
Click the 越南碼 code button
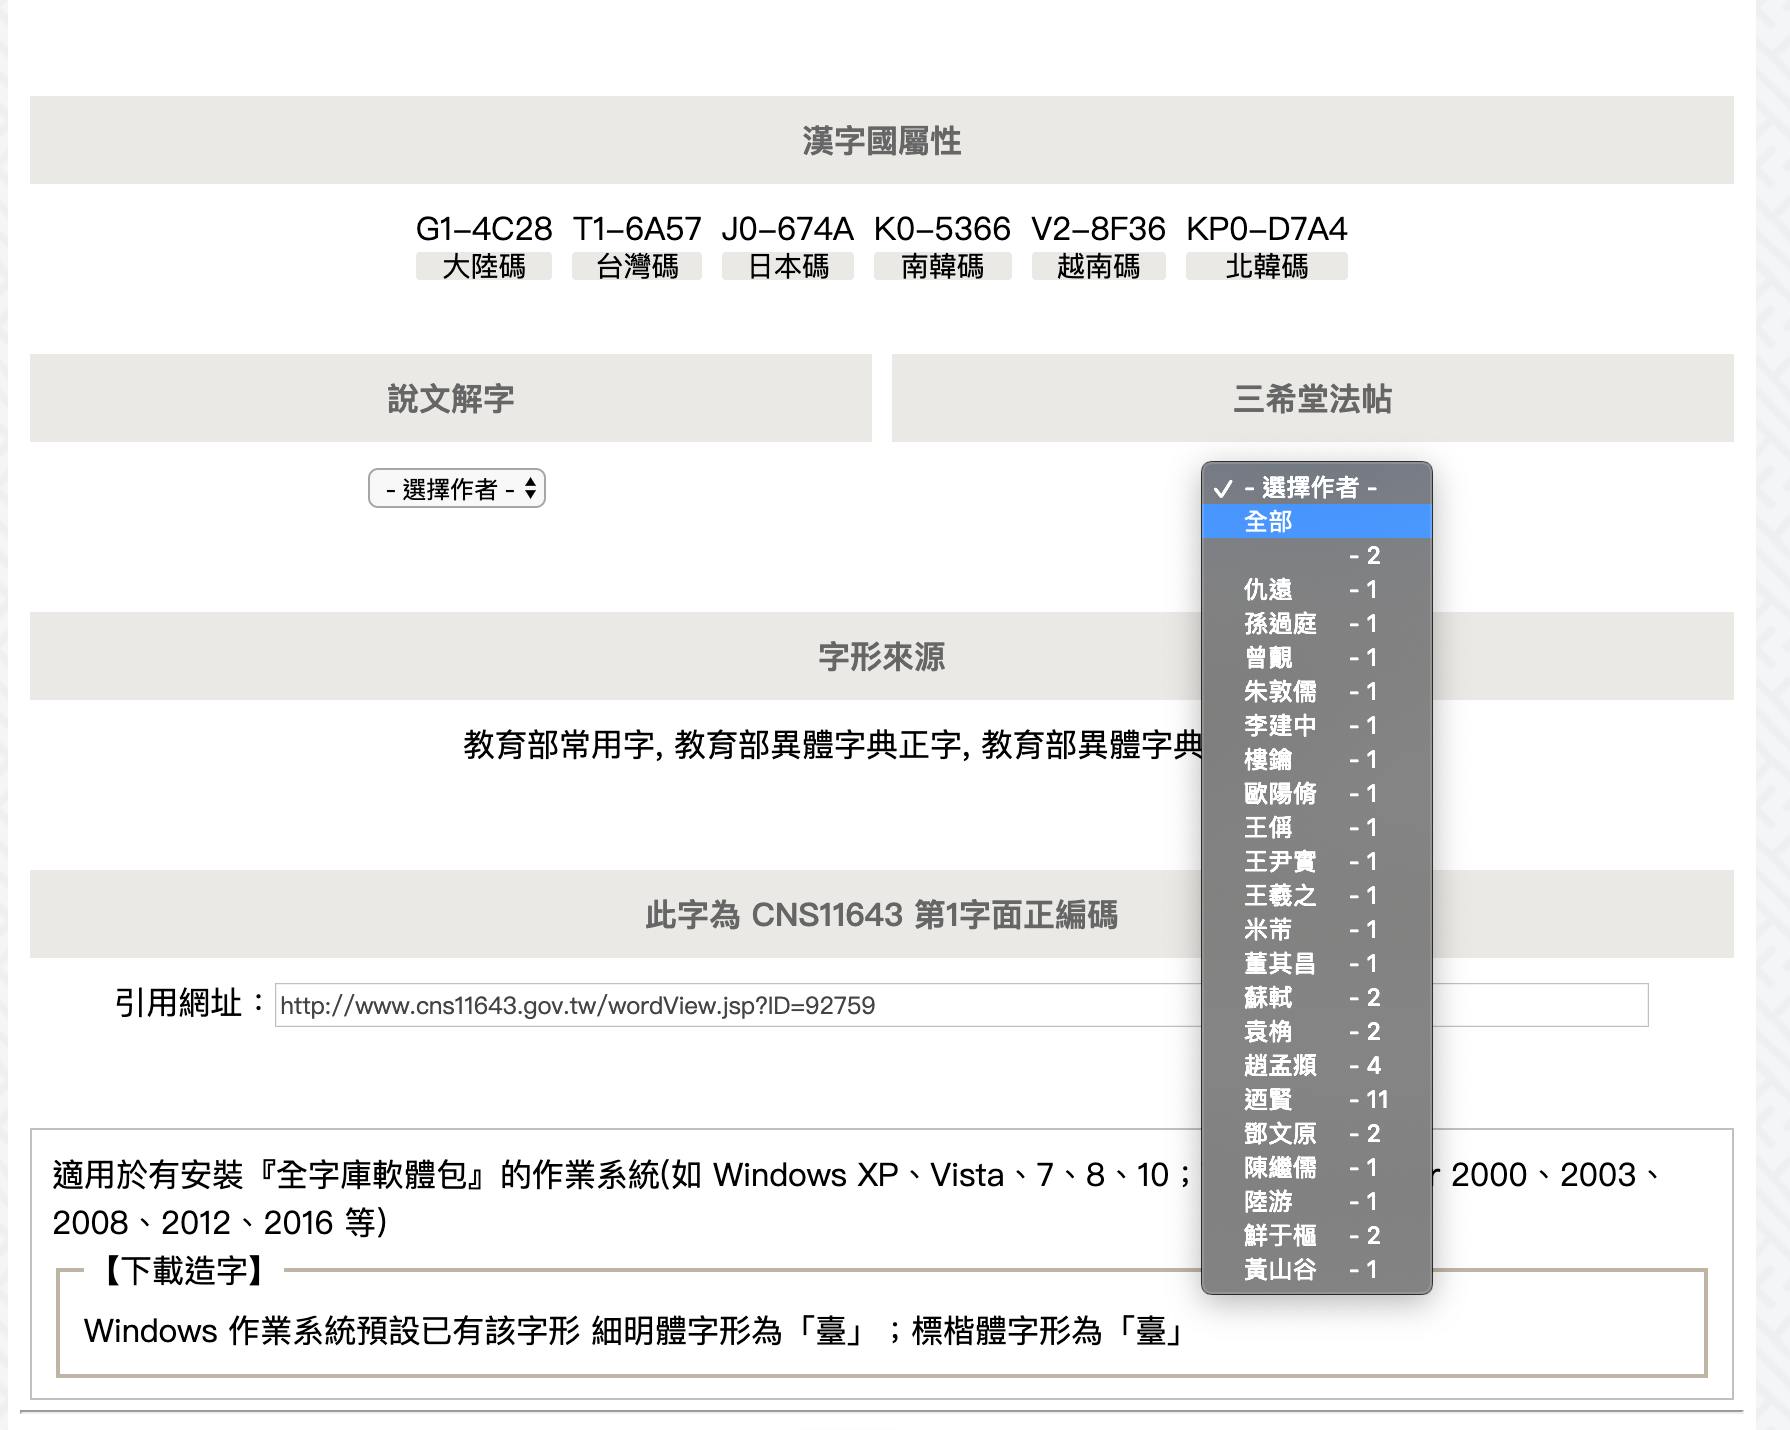(x=1097, y=266)
